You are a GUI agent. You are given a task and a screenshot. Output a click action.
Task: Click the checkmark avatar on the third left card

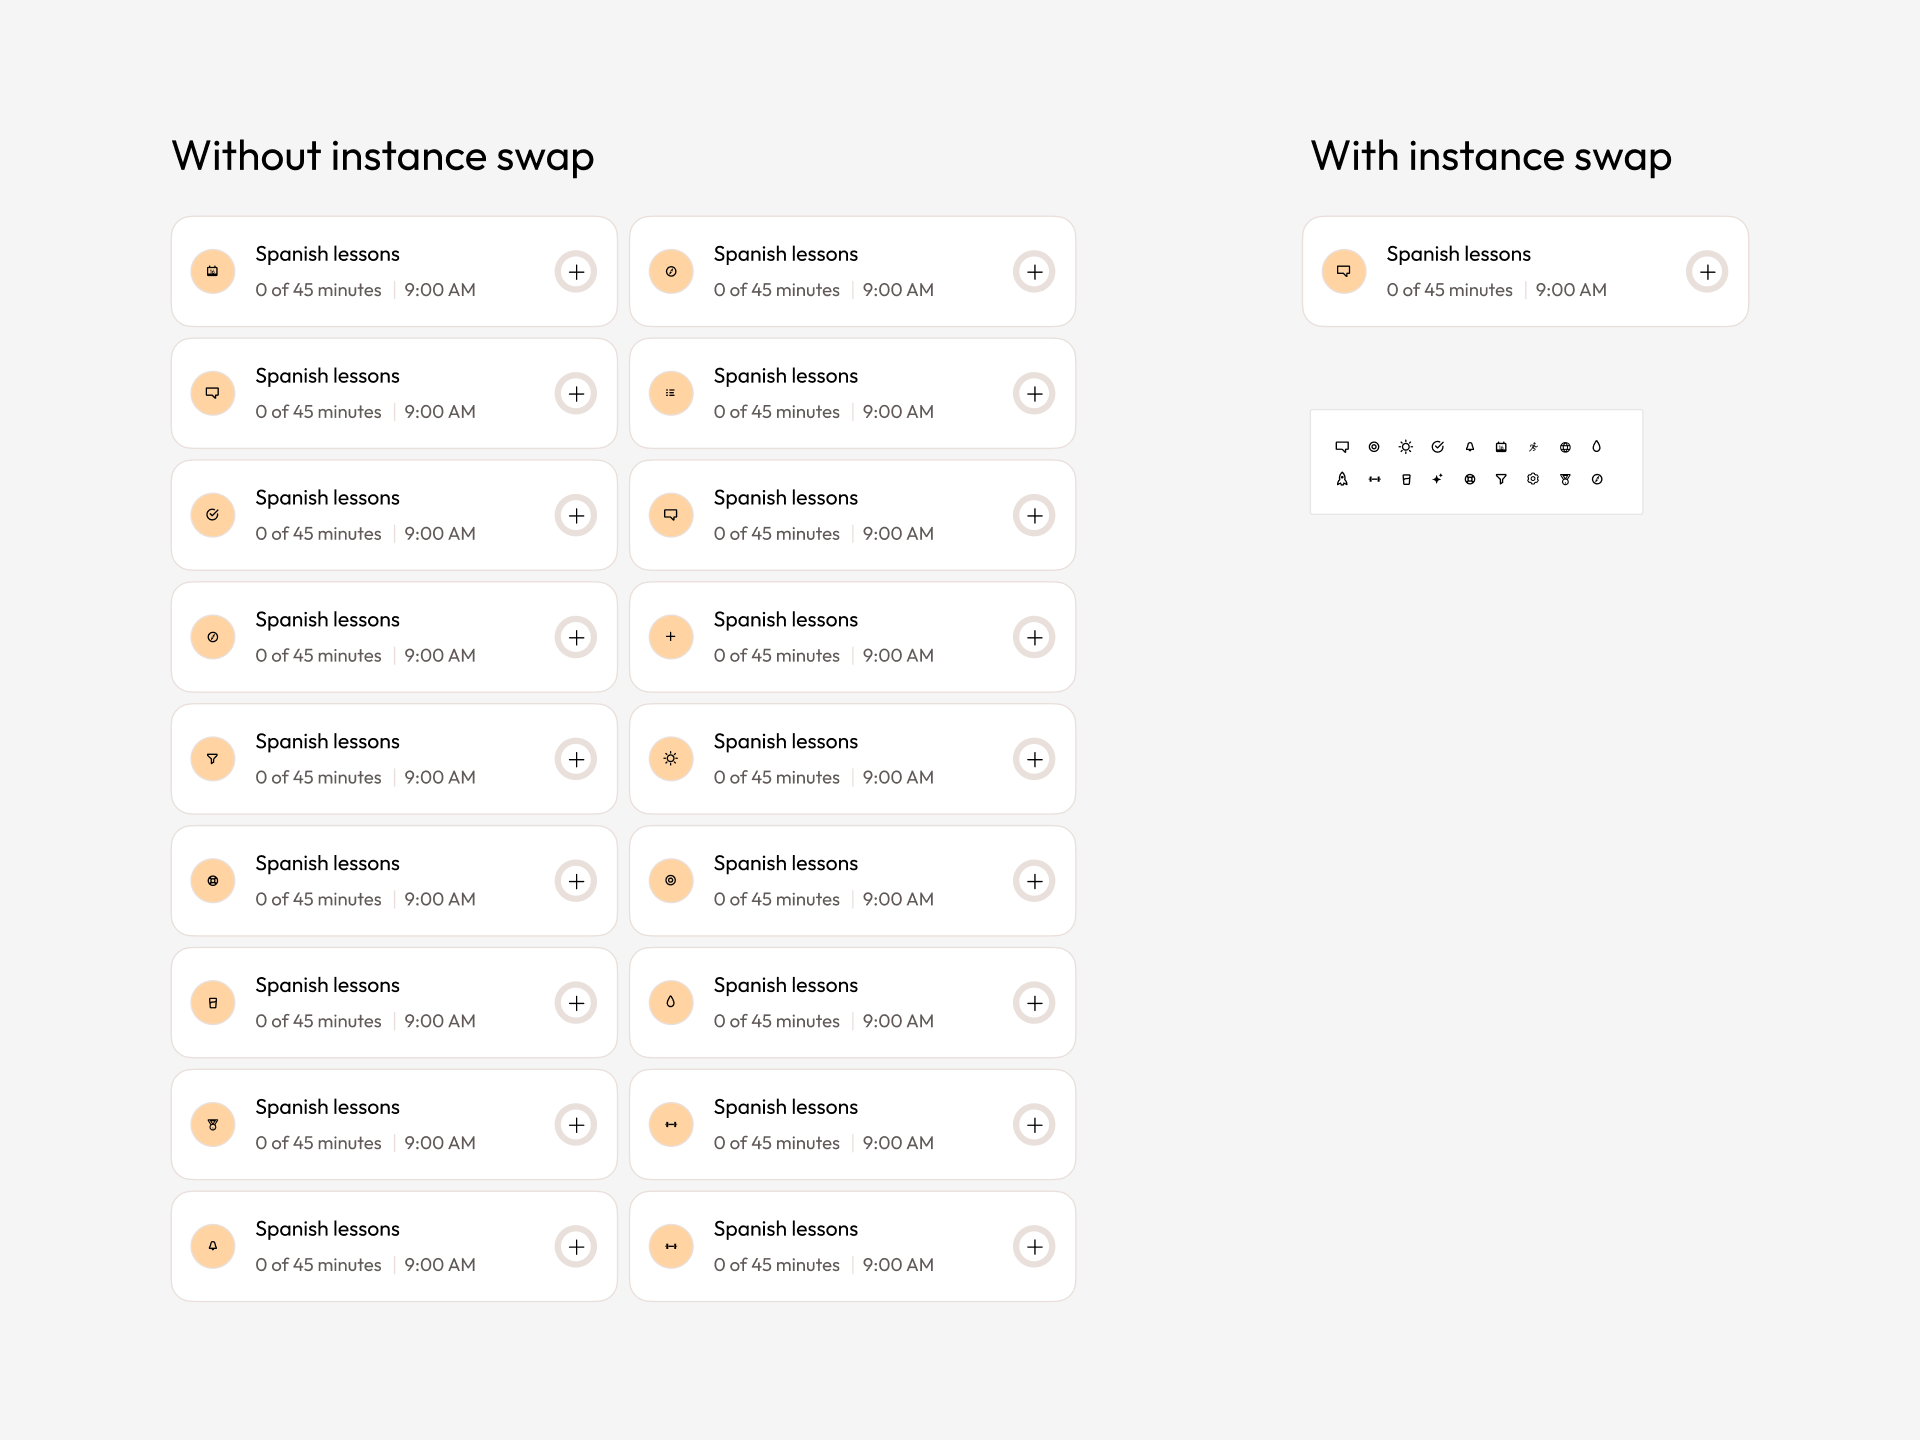pos(212,515)
